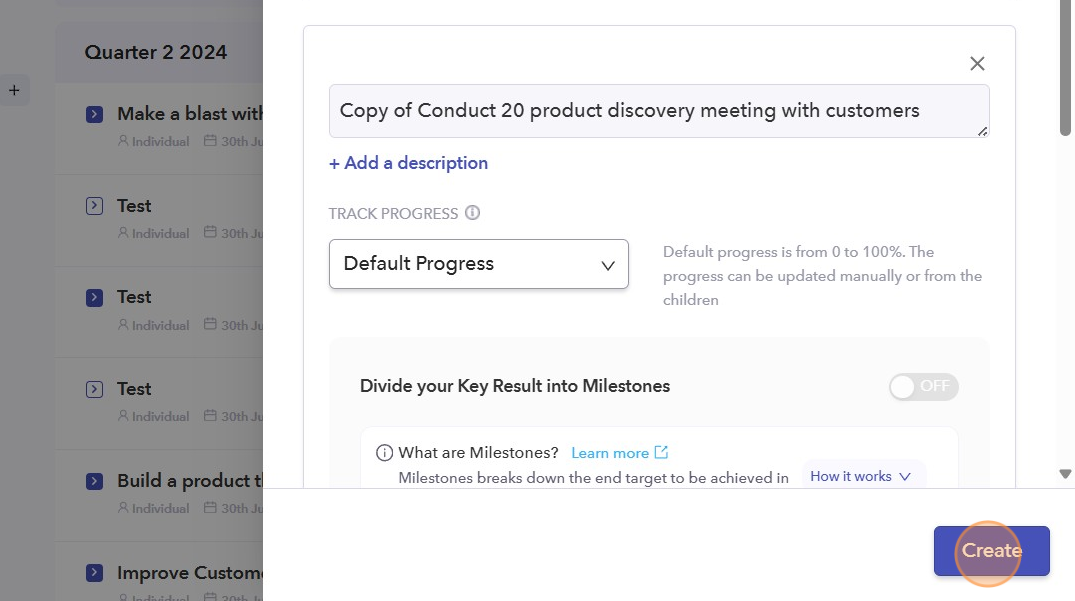Close the key result dialog with X
The image size is (1075, 601).
tap(977, 64)
